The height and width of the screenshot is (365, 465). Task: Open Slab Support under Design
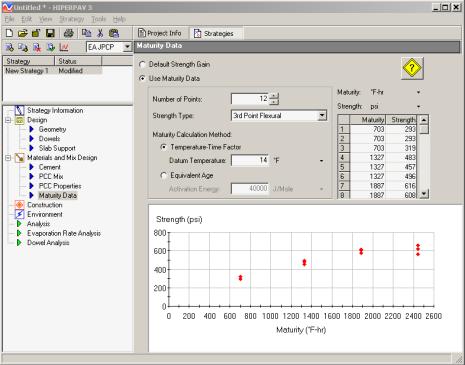pyautogui.click(x=57, y=148)
